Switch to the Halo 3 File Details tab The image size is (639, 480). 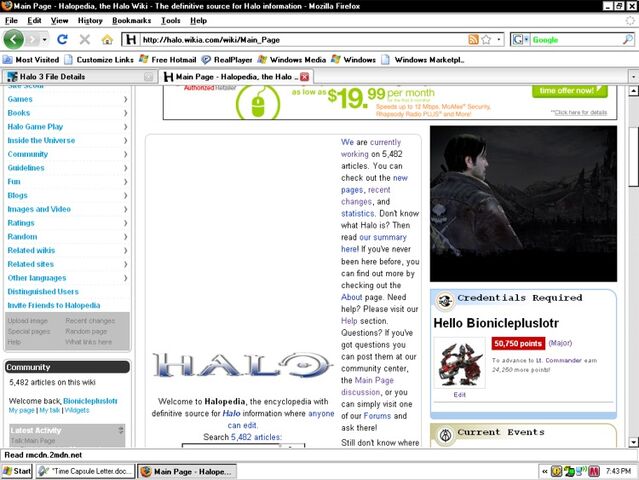coord(79,77)
